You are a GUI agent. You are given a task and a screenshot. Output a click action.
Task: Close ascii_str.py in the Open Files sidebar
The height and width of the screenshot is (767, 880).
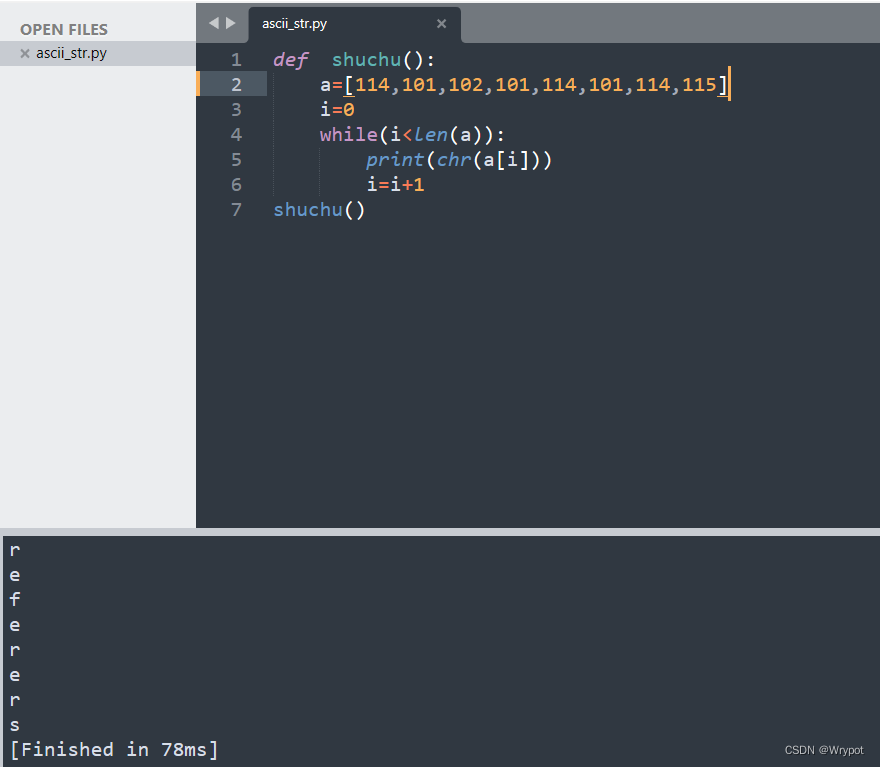click(25, 53)
